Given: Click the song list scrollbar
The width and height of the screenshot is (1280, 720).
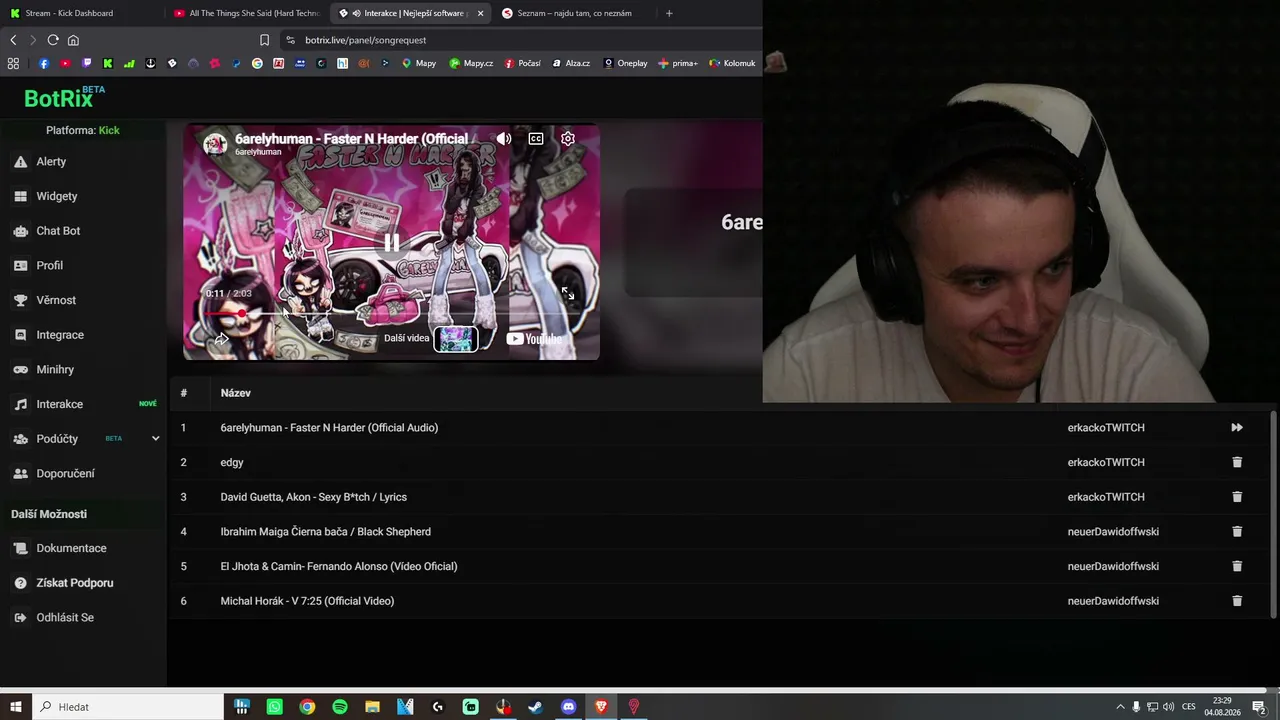Looking at the screenshot, I should 1274,514.
